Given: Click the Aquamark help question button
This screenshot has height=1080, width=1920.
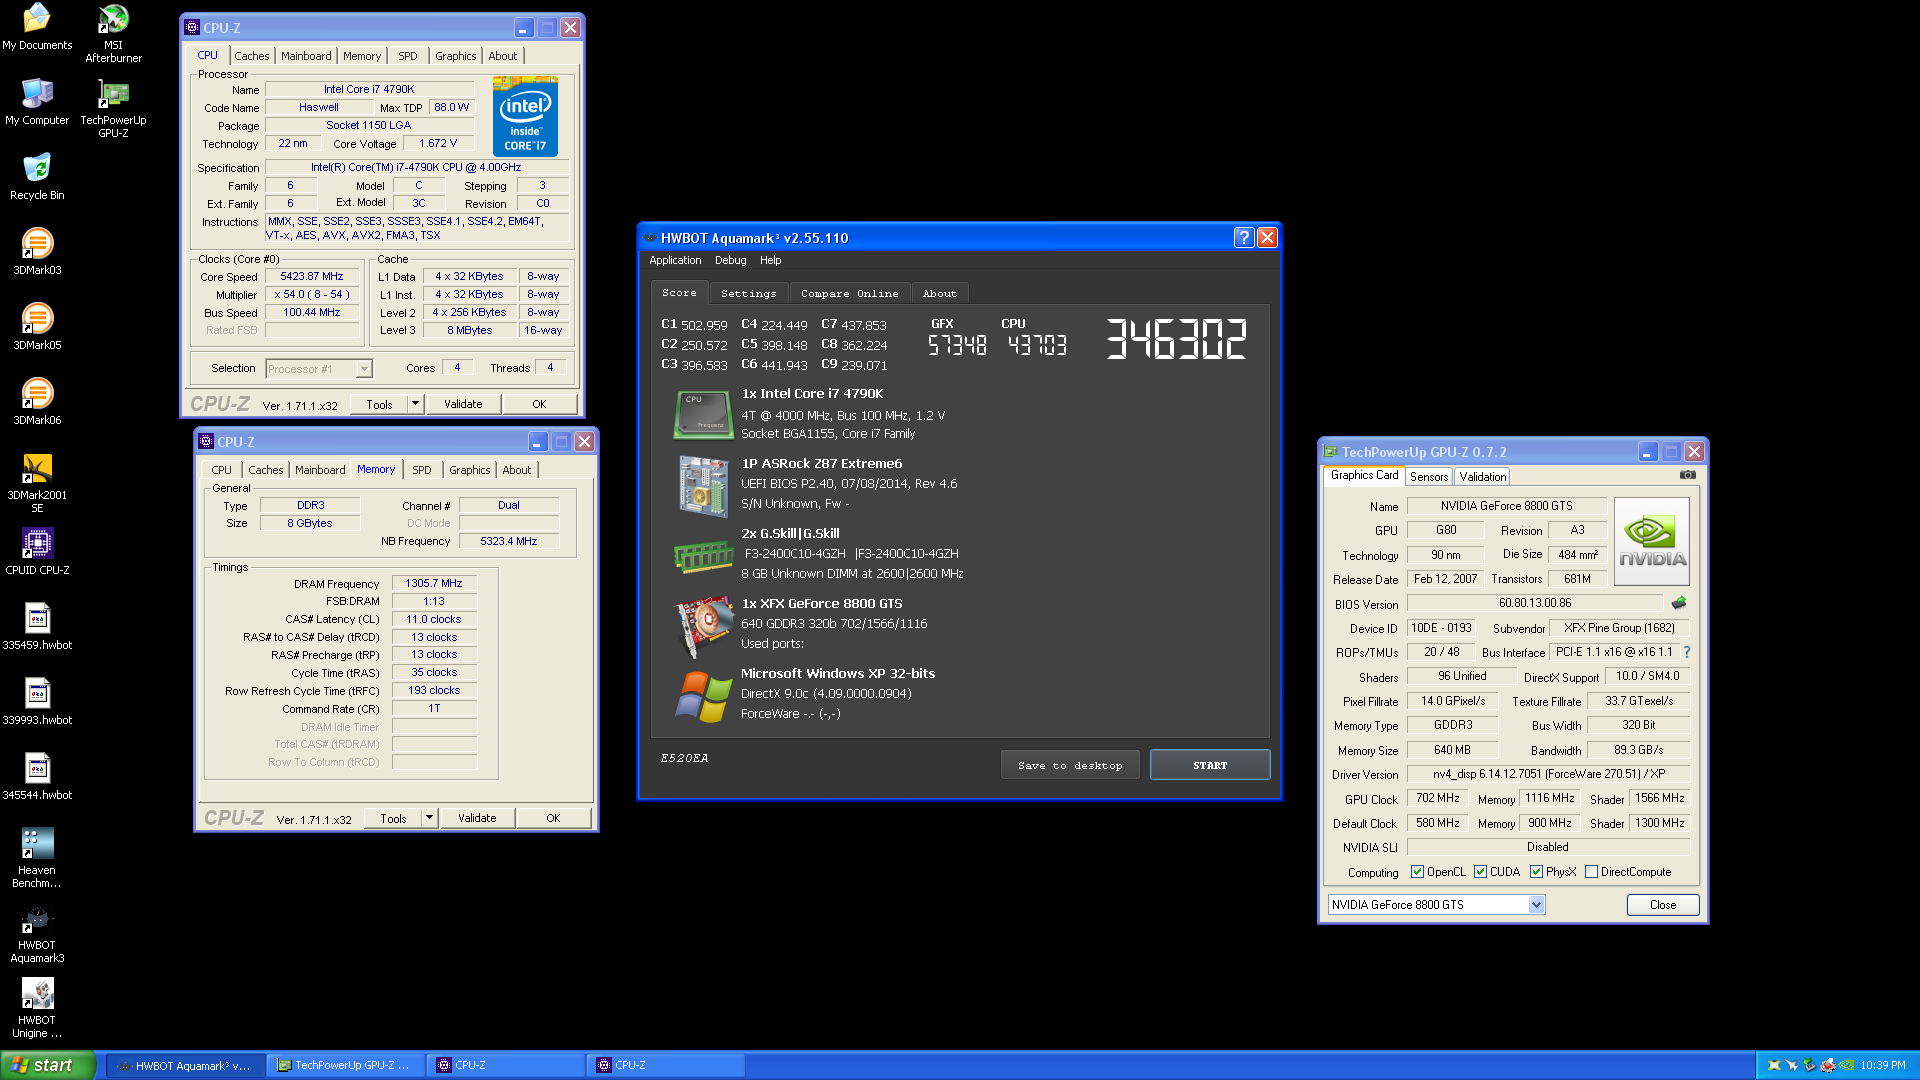Looking at the screenshot, I should pos(1243,237).
